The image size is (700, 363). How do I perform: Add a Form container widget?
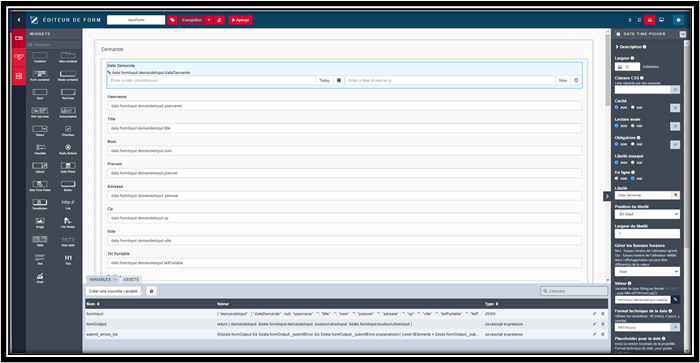(40, 75)
